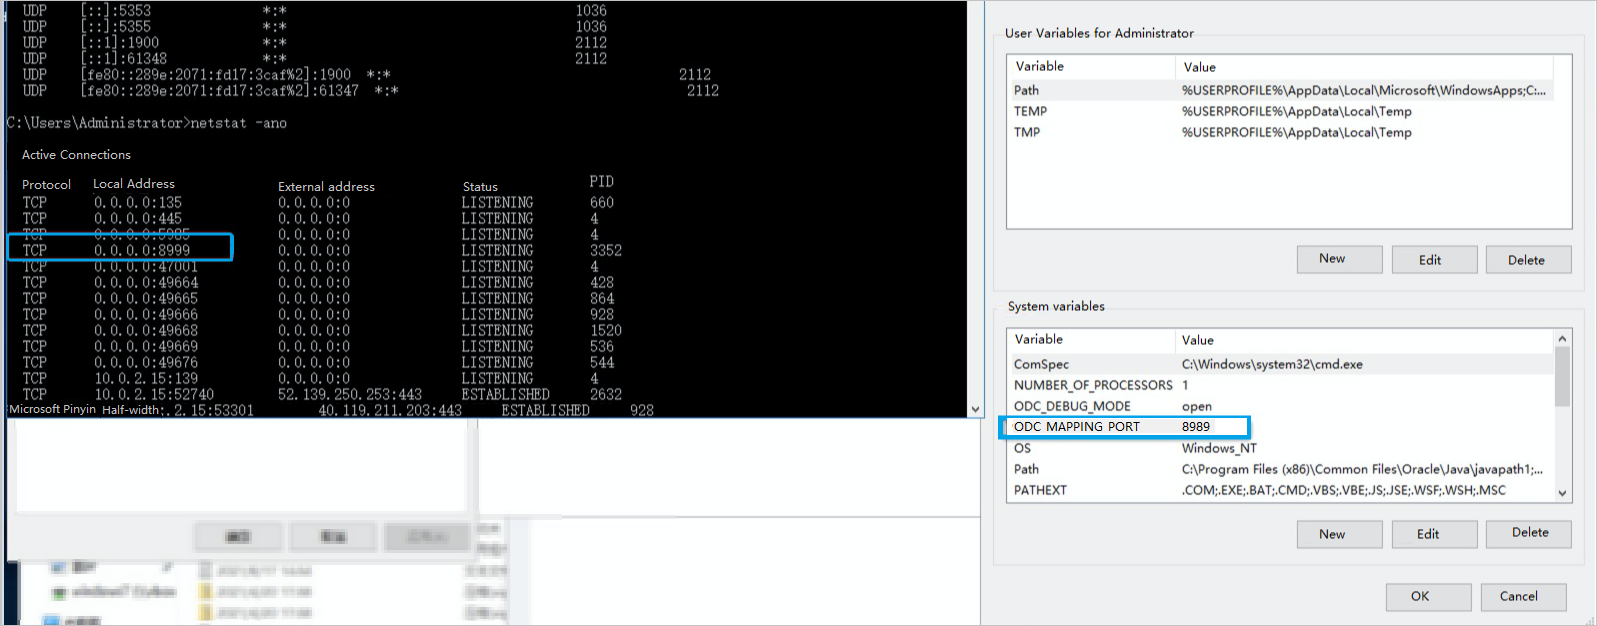Image resolution: width=1597 pixels, height=626 pixels.
Task: Dismiss the dialog with Cancel
Action: point(1522,596)
